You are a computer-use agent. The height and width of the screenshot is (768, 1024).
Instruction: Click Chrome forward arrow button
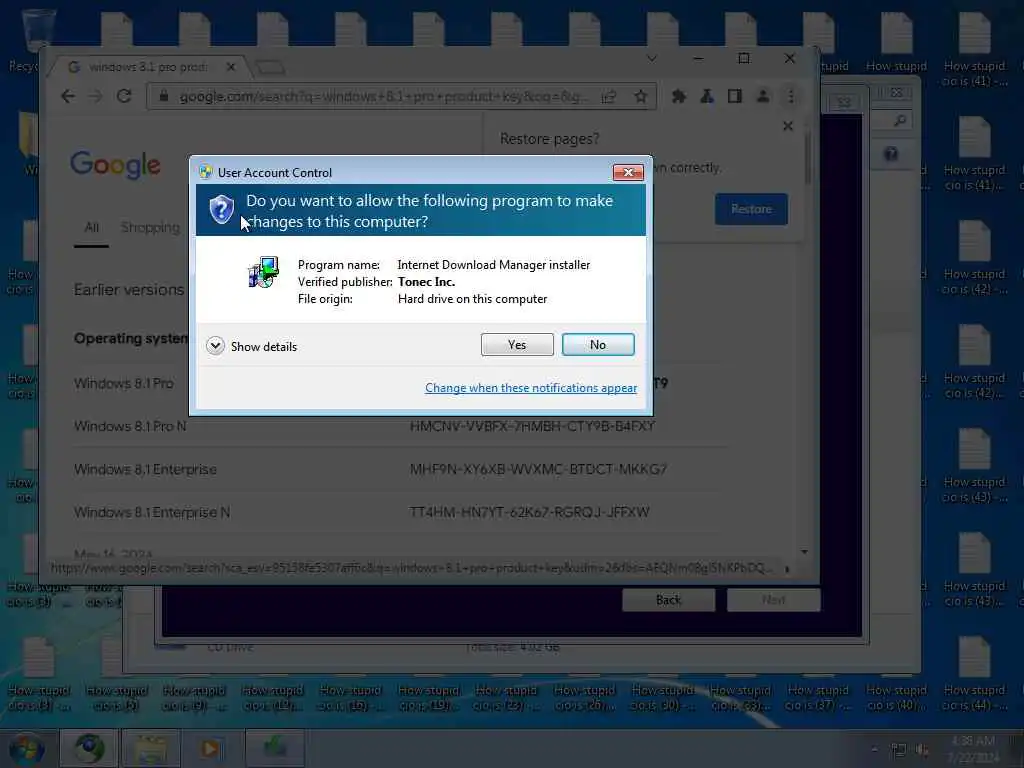coord(95,97)
